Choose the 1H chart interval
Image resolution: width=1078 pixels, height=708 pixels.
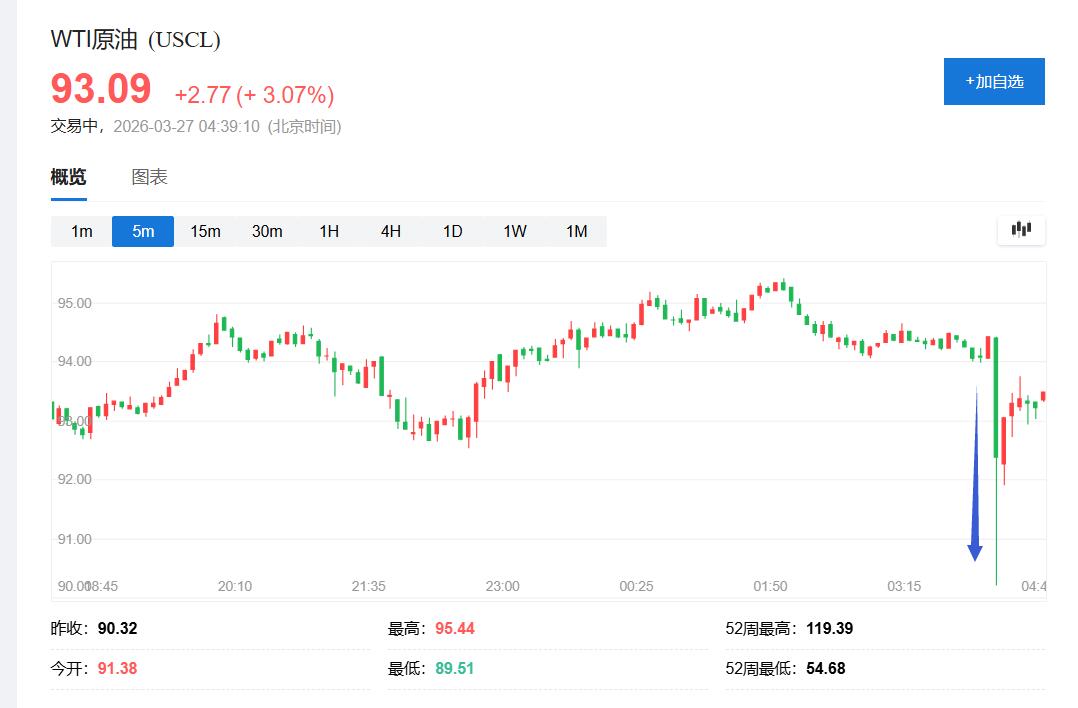pyautogui.click(x=329, y=231)
